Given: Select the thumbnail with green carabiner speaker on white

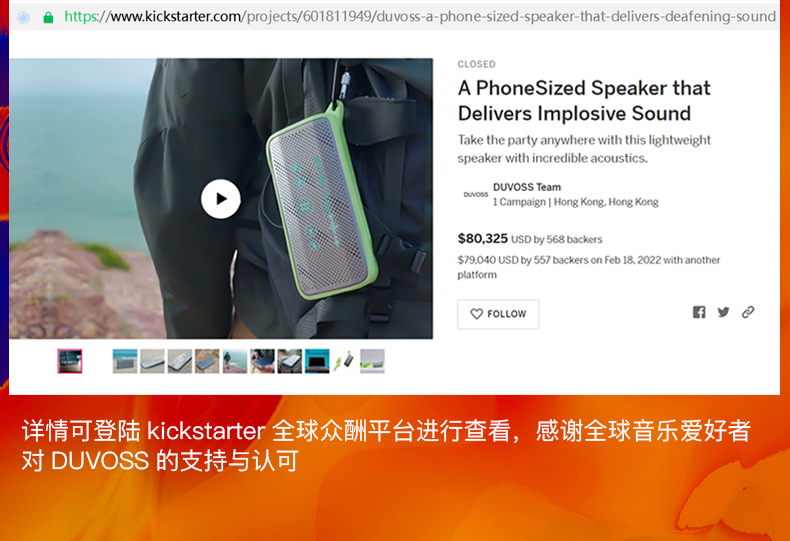Looking at the screenshot, I should [345, 361].
